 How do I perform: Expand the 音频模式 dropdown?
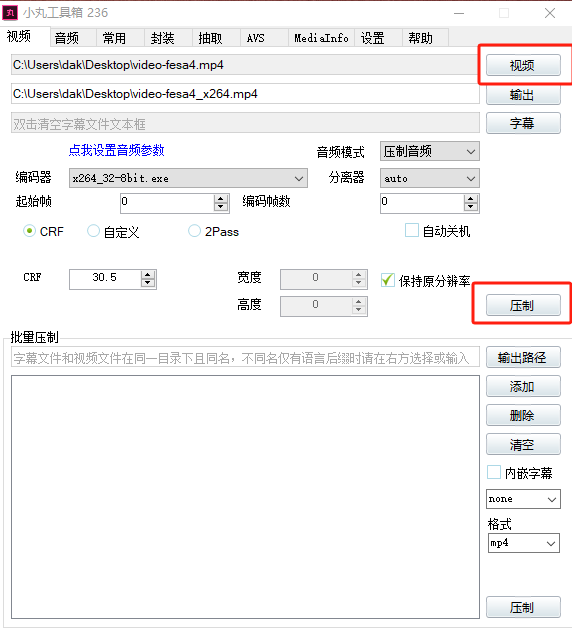tap(430, 152)
